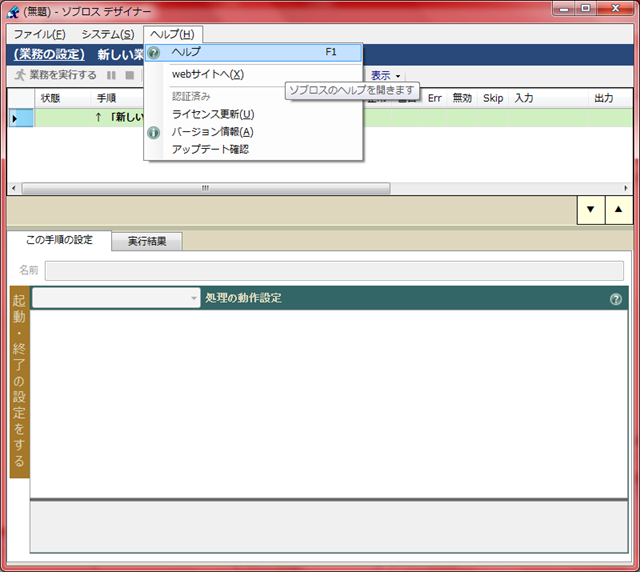The image size is (640, 572).
Task: Click the 出力 column header
Action: pos(611,98)
